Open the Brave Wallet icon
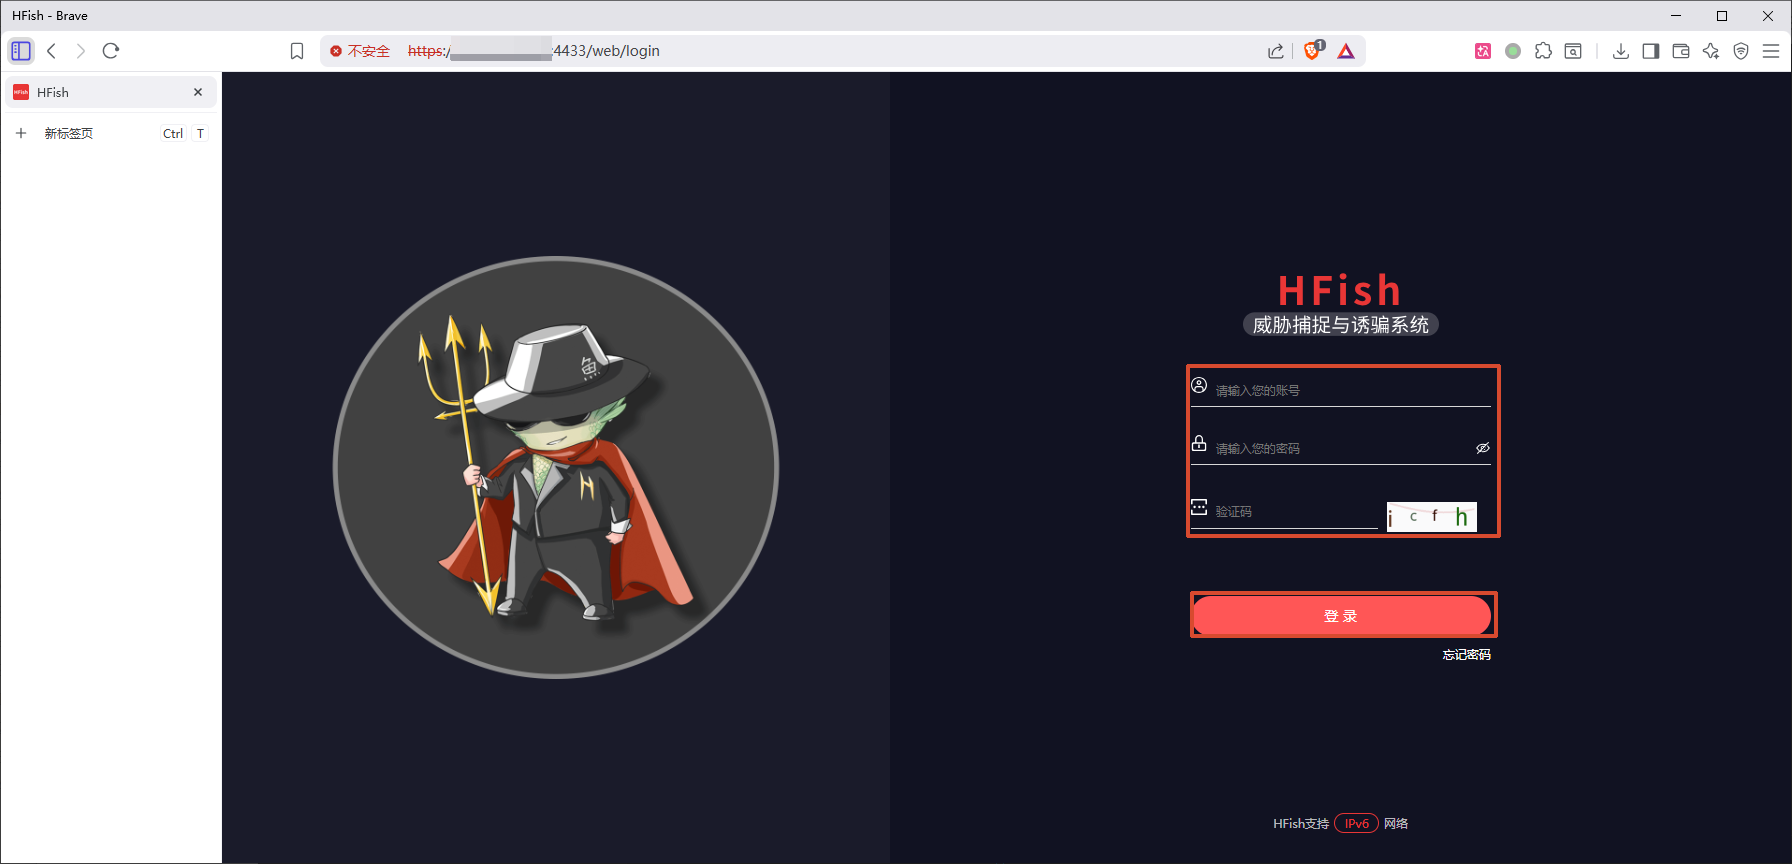The height and width of the screenshot is (864, 1792). click(1681, 51)
